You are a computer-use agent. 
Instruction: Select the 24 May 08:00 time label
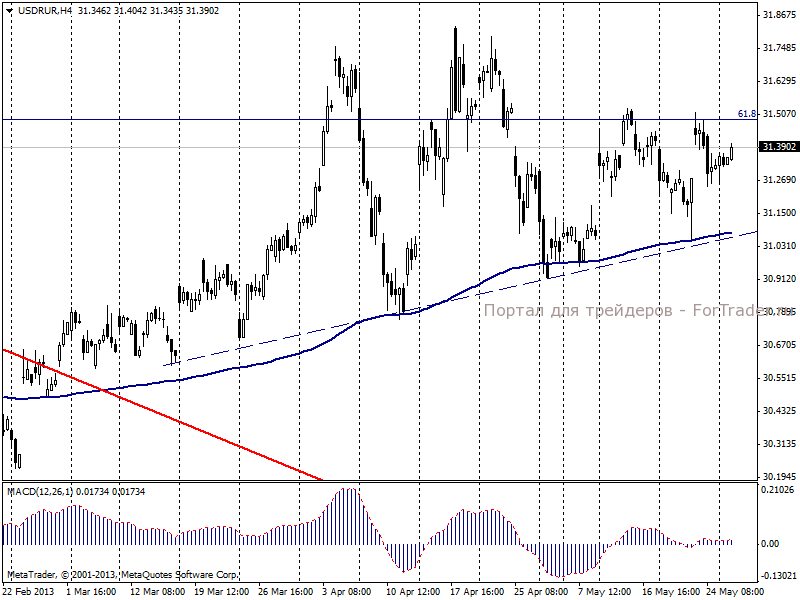click(735, 592)
